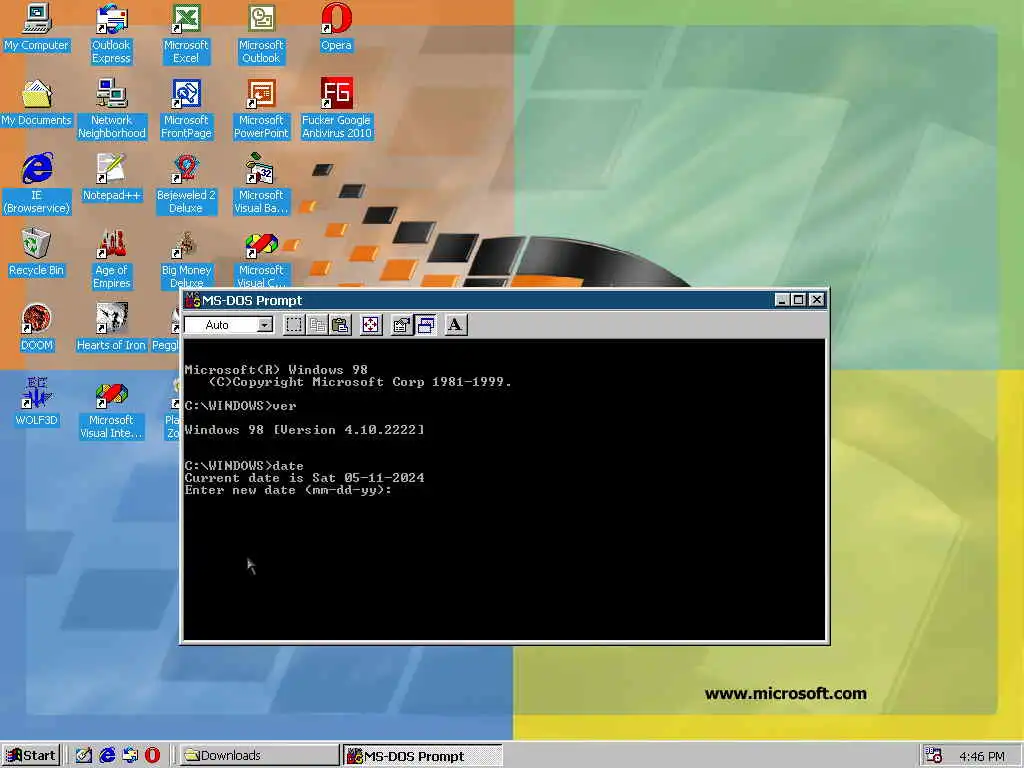Open the Font settings 'A' button
This screenshot has width=1024, height=768.
(x=456, y=325)
